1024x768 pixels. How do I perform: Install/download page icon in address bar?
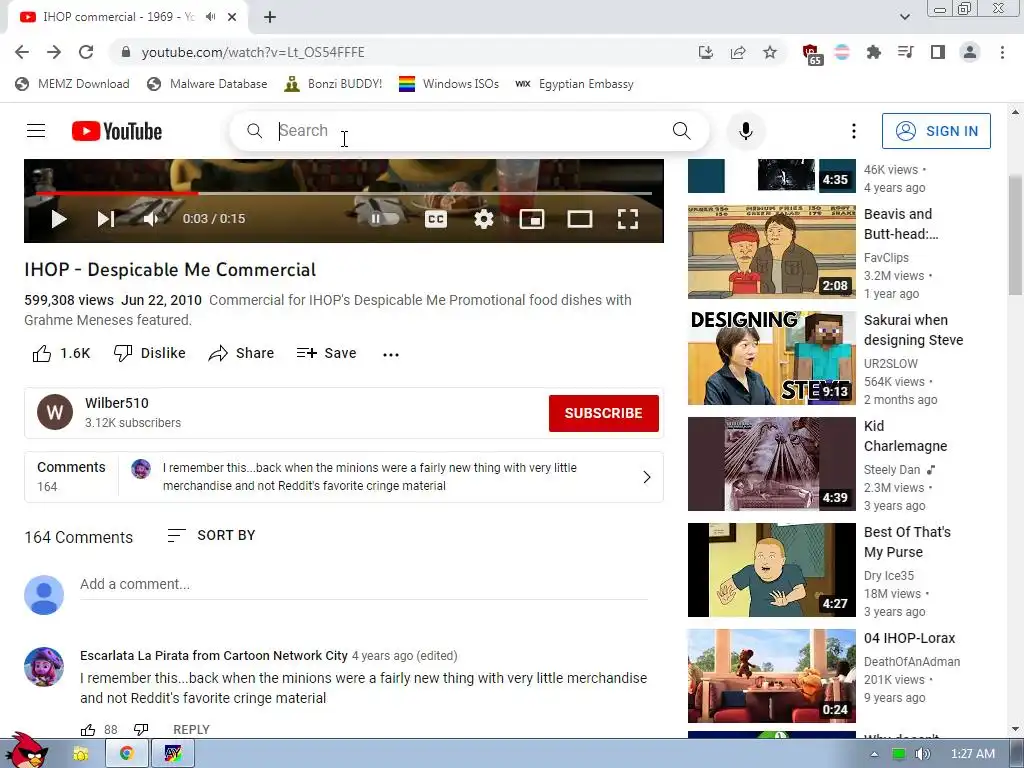[705, 52]
